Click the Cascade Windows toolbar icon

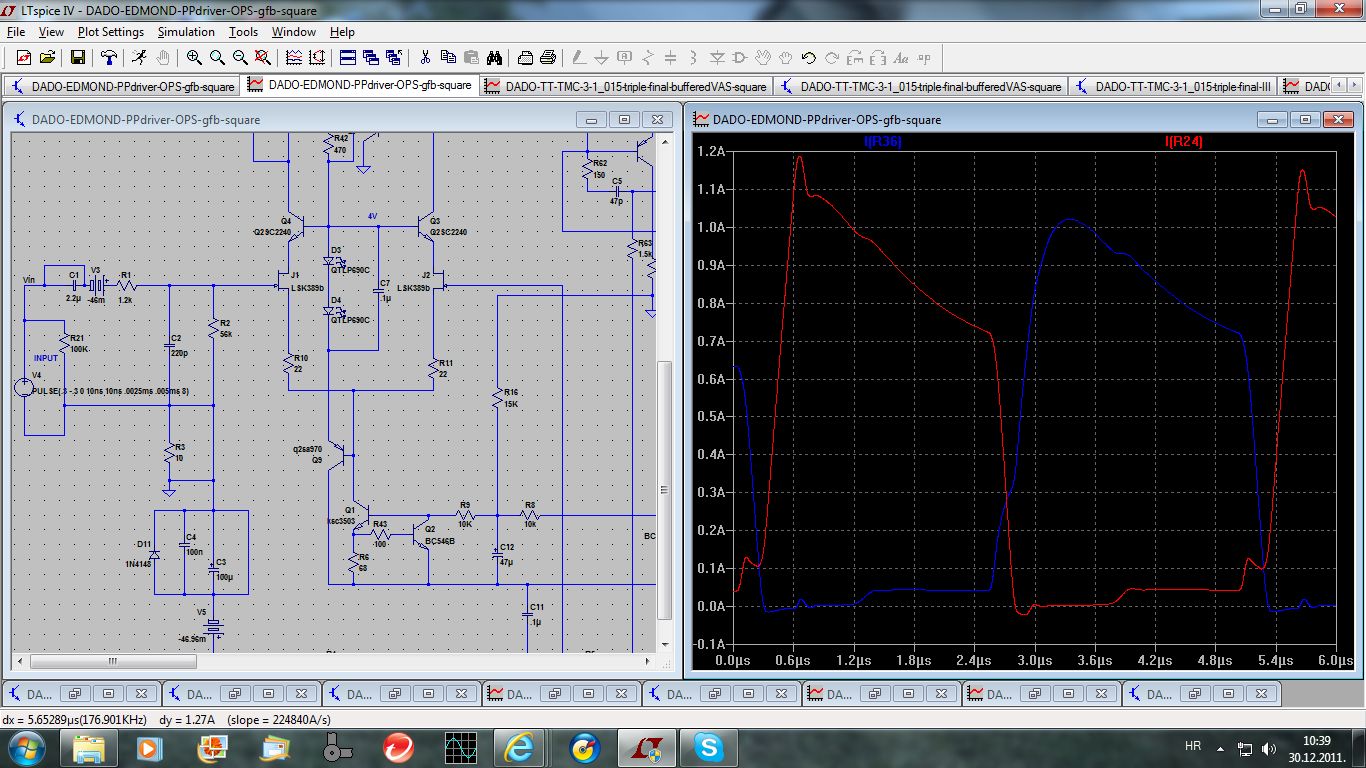pyautogui.click(x=371, y=58)
